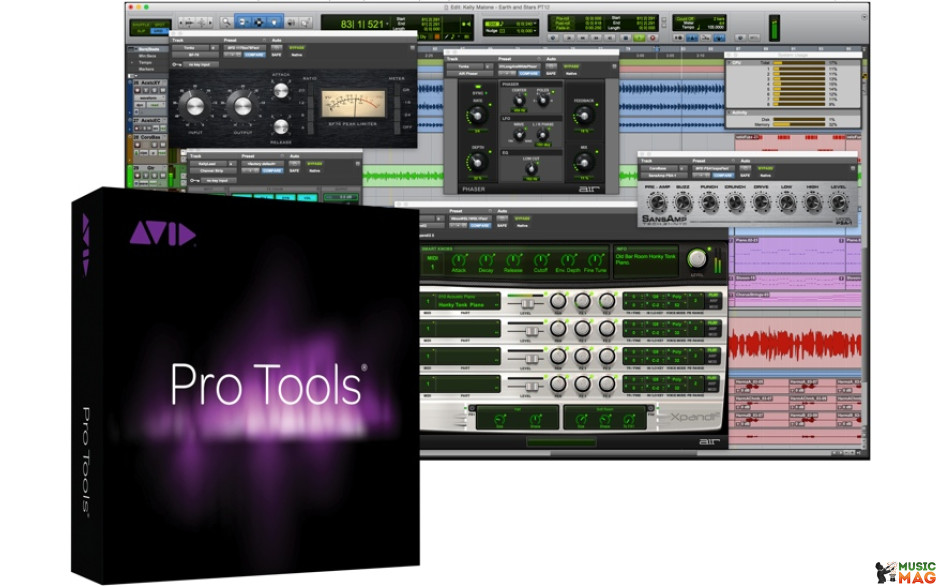Click the Xpand Decay smart knob

click(x=486, y=260)
